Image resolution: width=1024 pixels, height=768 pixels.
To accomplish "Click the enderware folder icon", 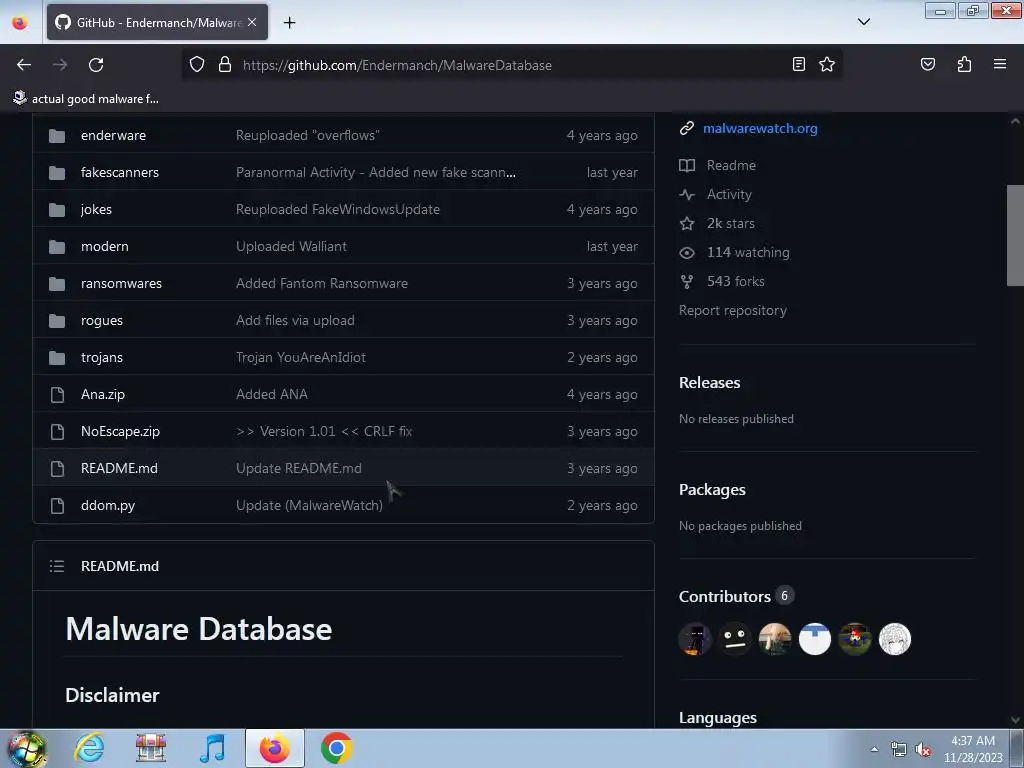I will pos(57,135).
